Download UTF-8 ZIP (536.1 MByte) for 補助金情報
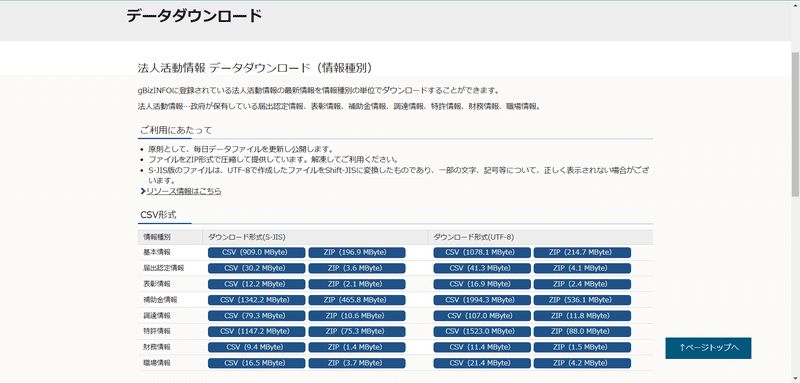 click(582, 300)
